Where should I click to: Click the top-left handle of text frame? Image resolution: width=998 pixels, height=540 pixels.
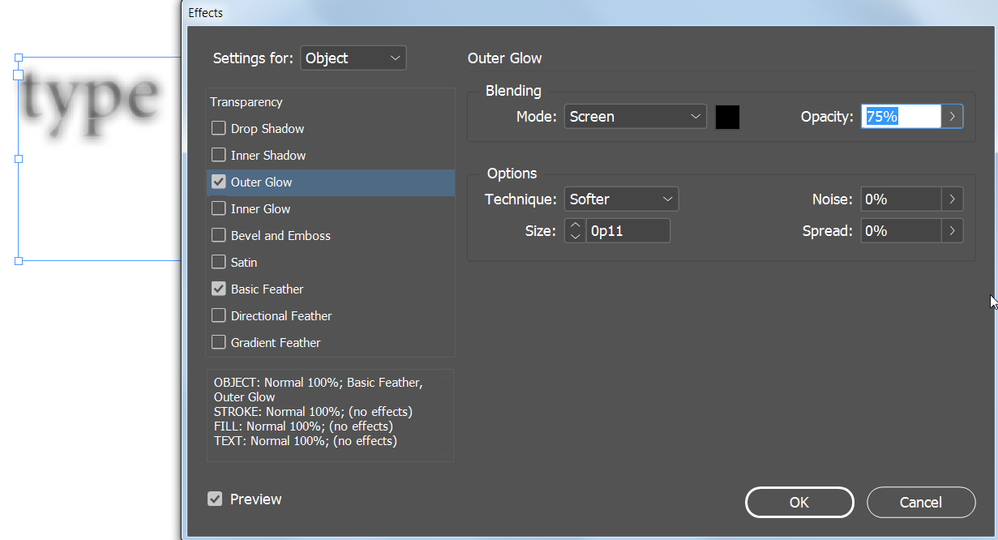point(18,59)
